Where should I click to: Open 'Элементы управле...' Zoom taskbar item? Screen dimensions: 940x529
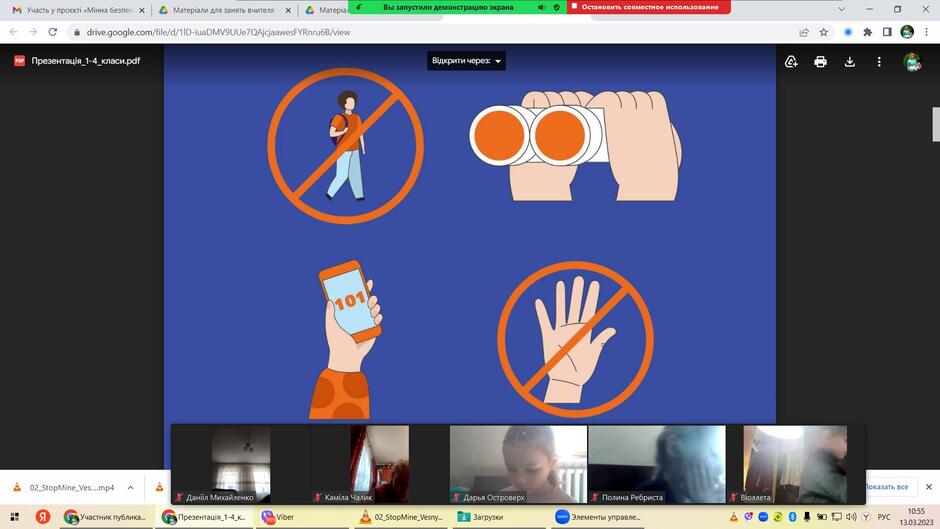[598, 516]
